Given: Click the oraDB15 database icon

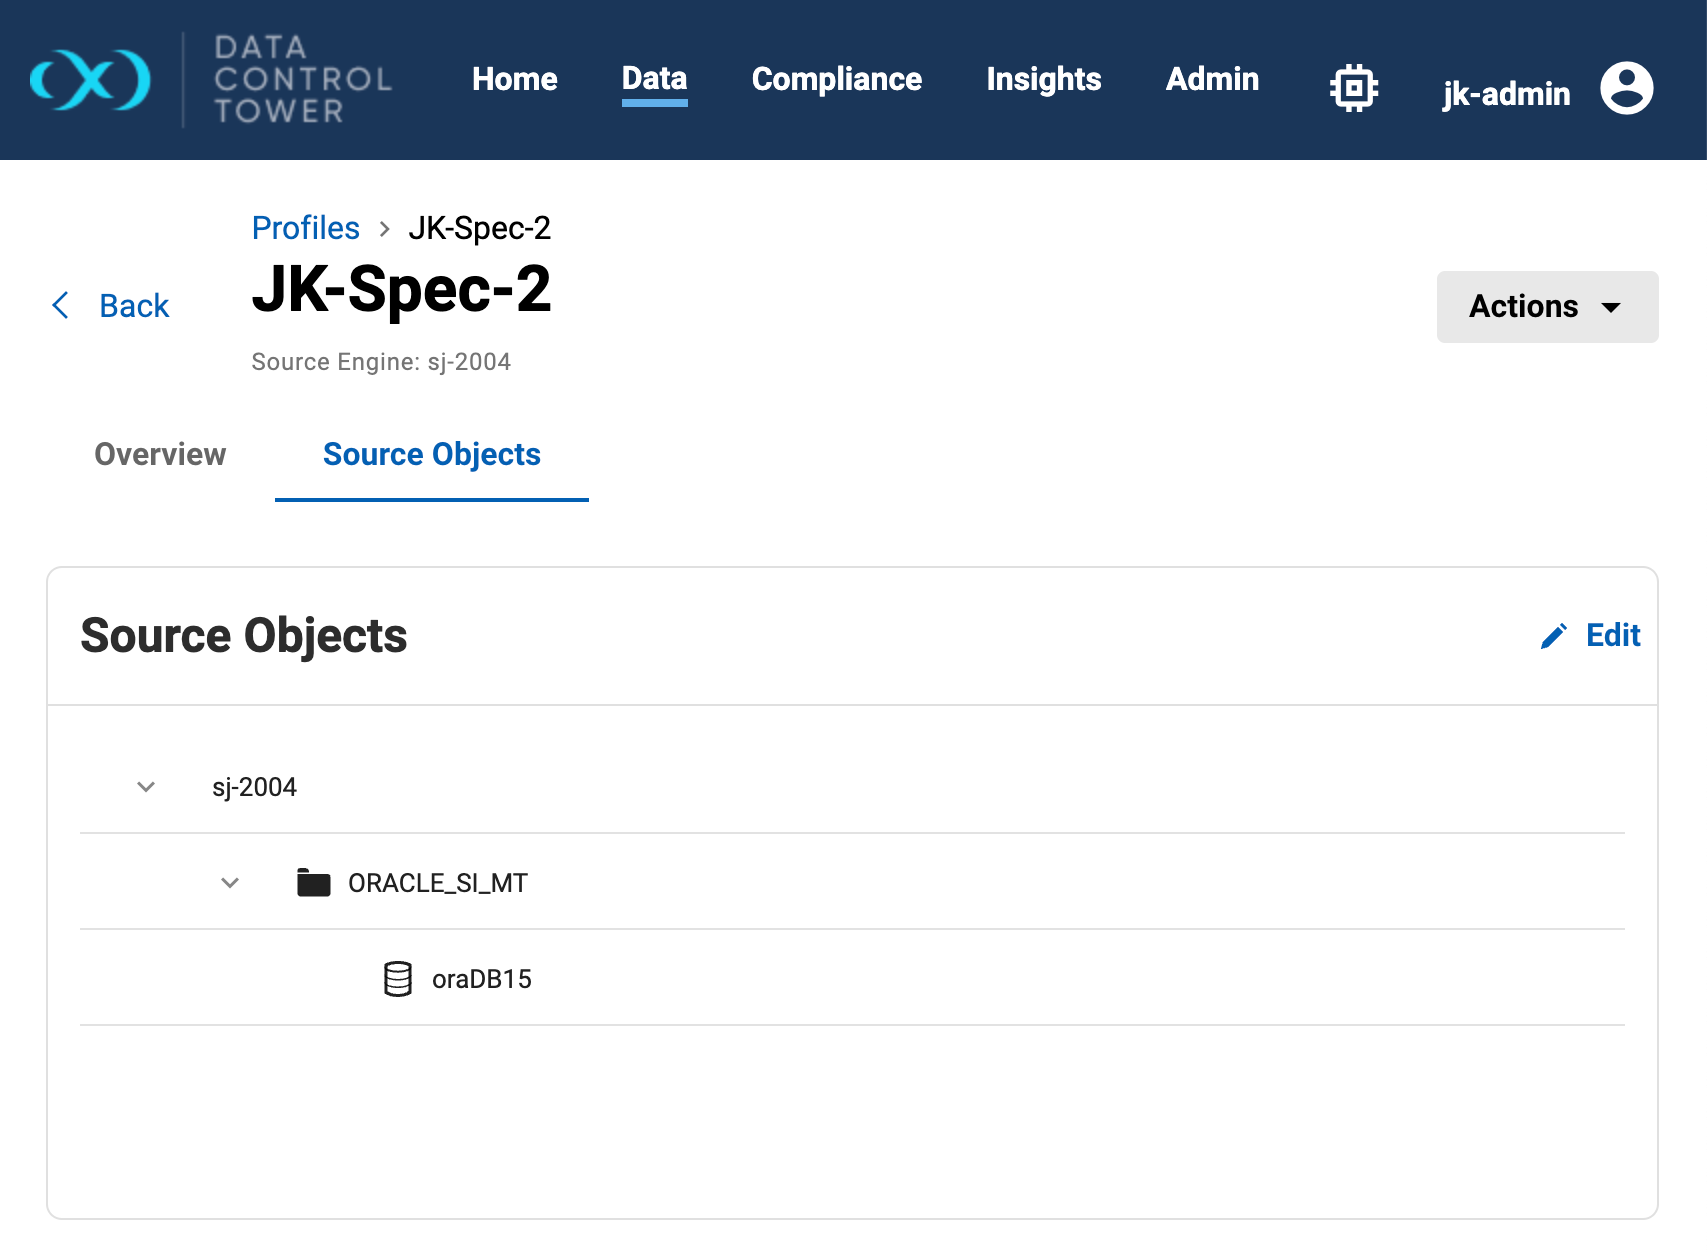Looking at the screenshot, I should point(398,979).
